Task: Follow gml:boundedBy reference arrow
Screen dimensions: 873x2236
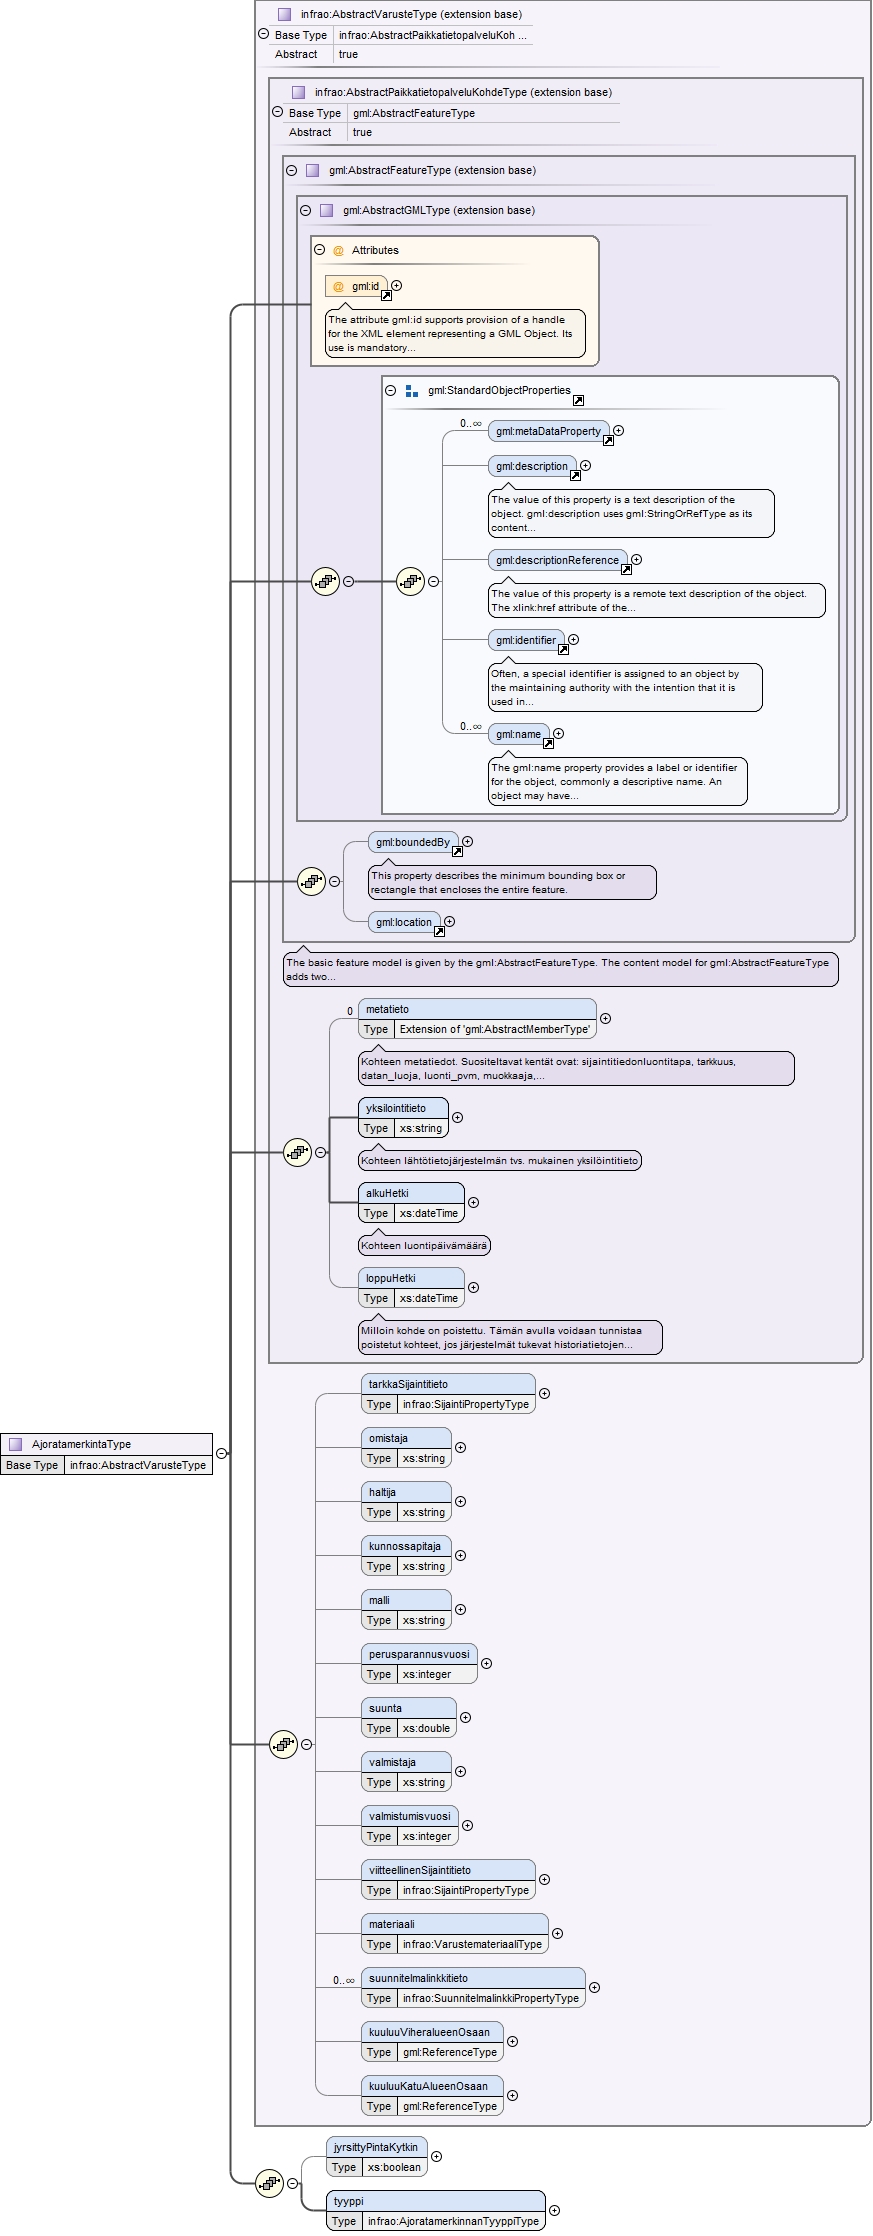Action: (x=457, y=851)
